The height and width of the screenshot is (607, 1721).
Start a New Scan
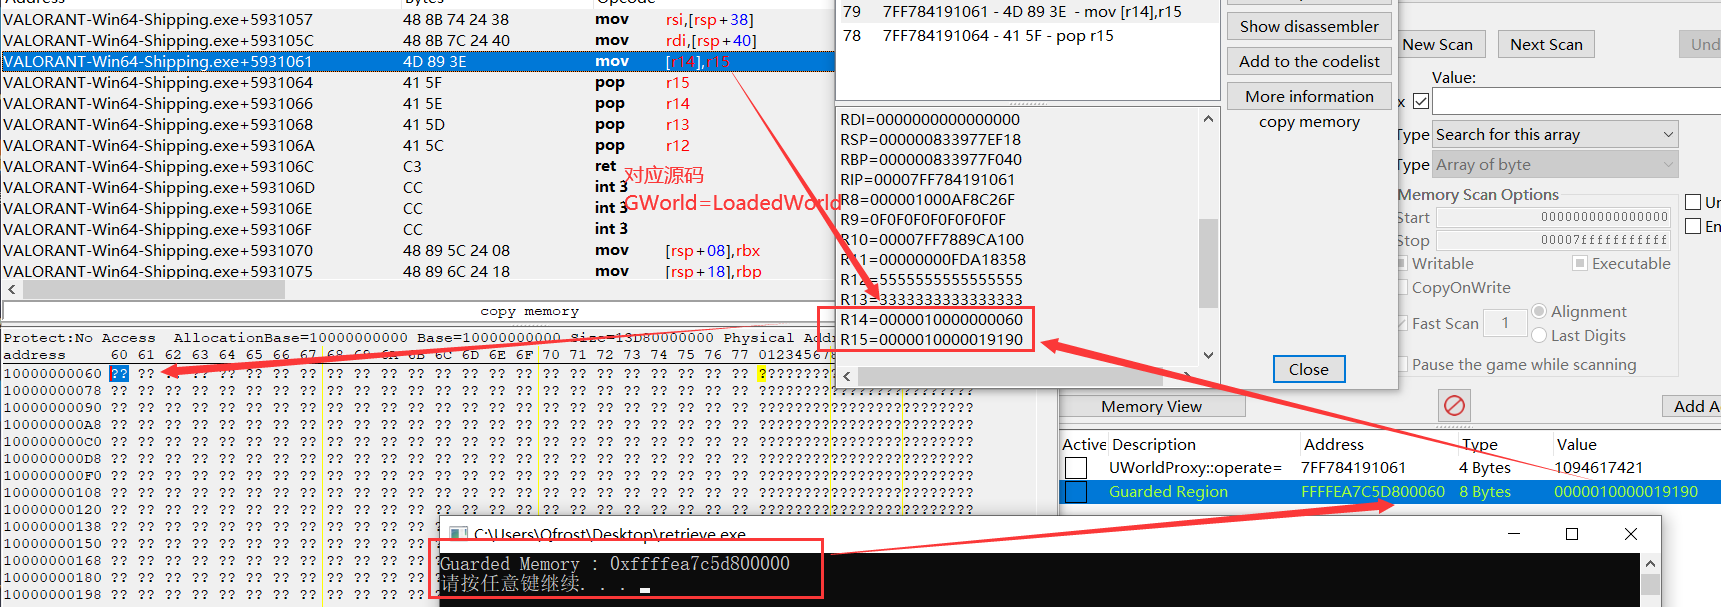[1437, 44]
